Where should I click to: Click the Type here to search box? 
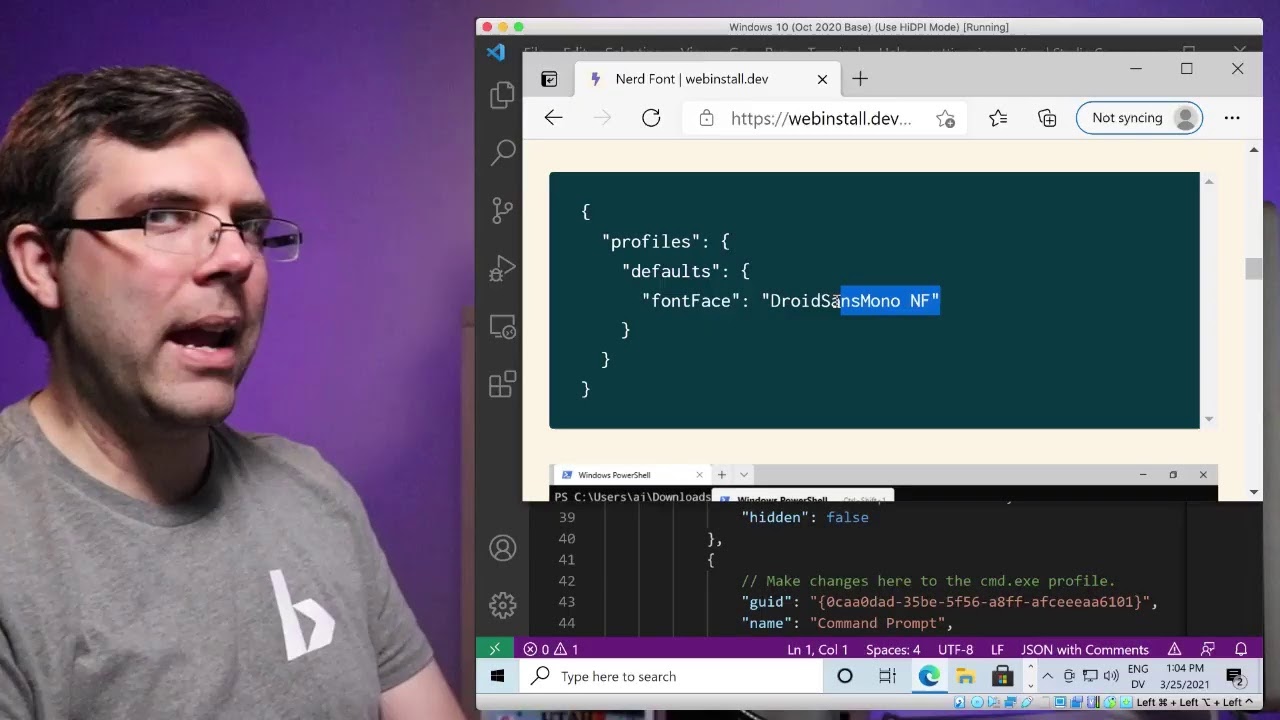[x=672, y=676]
